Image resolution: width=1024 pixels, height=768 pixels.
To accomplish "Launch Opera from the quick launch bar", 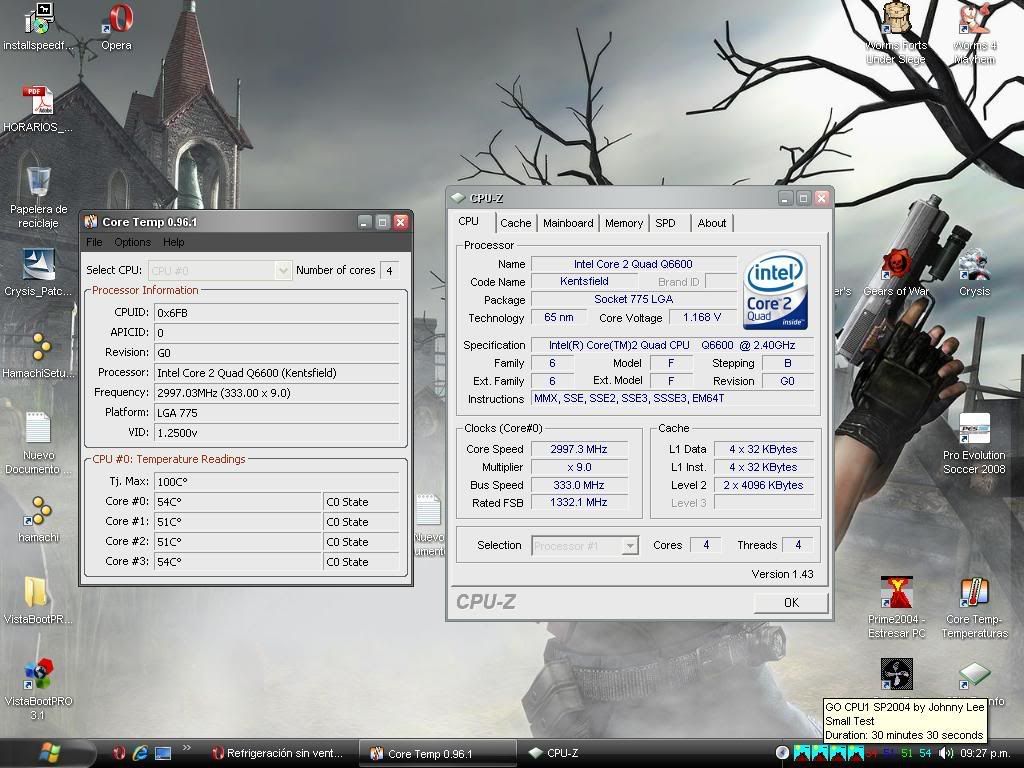I will click(119, 754).
